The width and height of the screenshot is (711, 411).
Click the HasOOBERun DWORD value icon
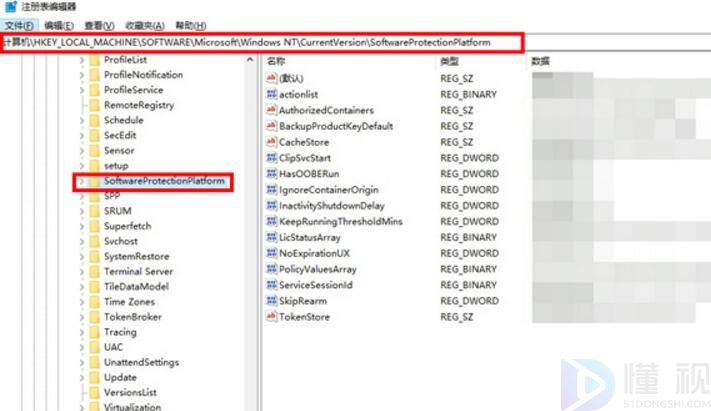click(x=271, y=173)
